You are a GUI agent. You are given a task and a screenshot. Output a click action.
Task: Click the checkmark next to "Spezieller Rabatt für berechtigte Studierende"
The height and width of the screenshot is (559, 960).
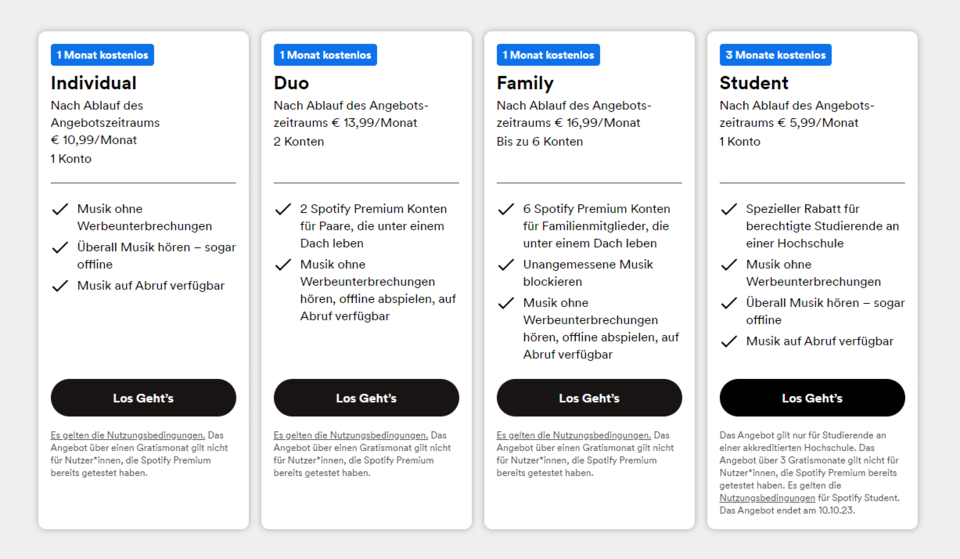pos(729,209)
